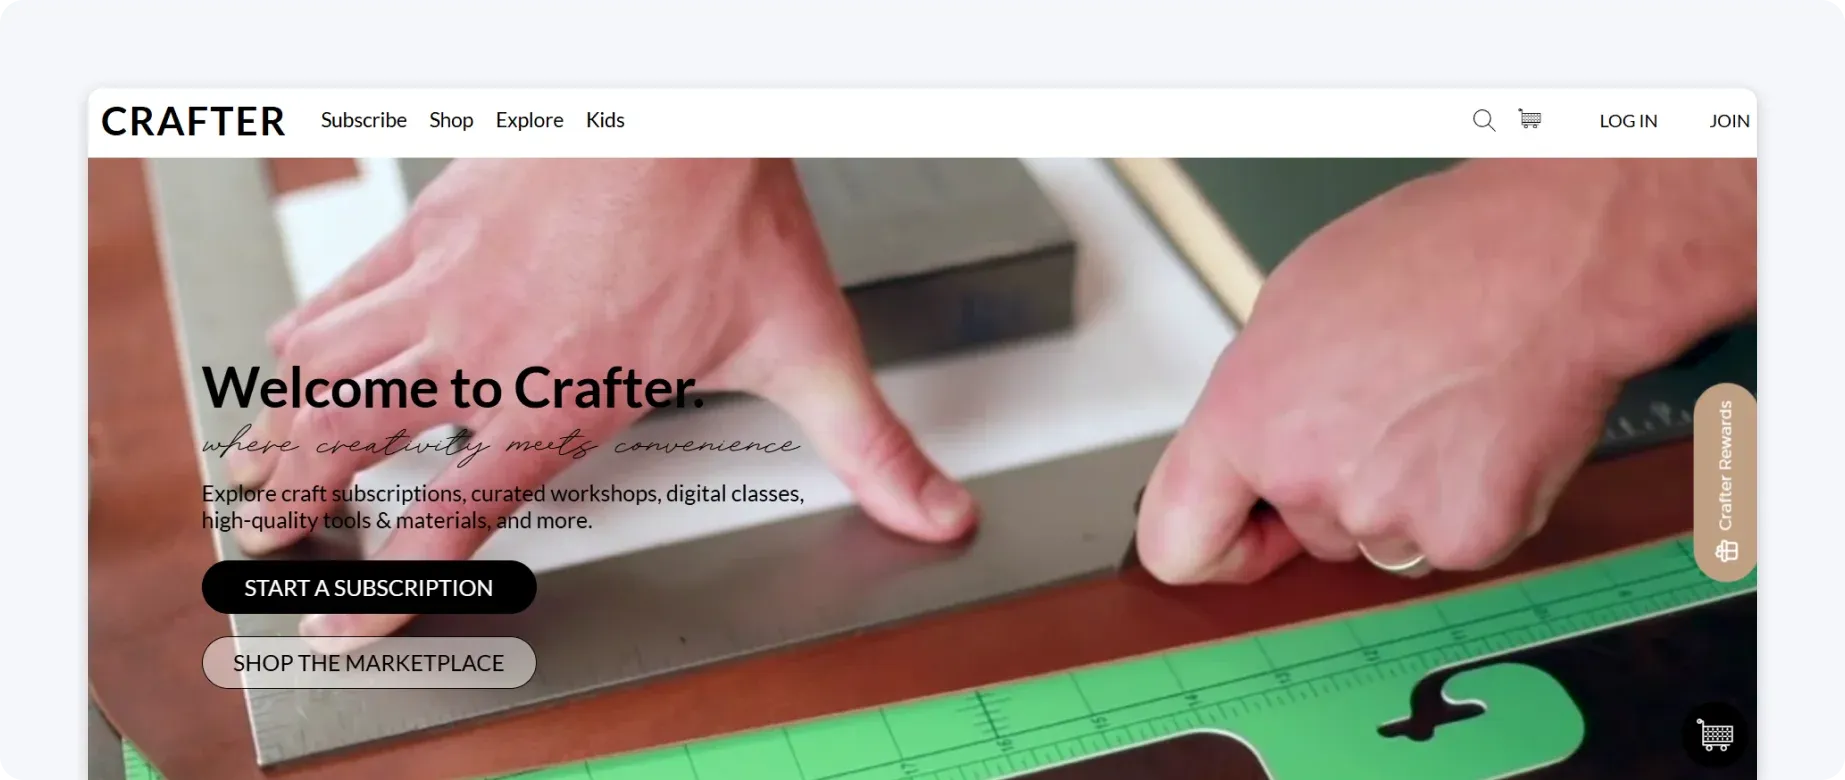Go home via the CRAFTER logo
The height and width of the screenshot is (780, 1845).
coord(194,121)
